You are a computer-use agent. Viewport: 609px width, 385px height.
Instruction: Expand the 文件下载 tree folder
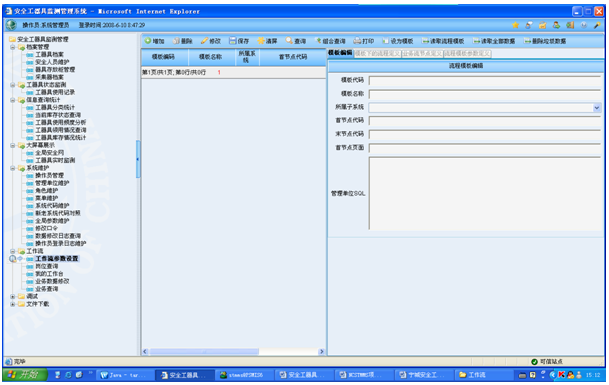[13, 304]
